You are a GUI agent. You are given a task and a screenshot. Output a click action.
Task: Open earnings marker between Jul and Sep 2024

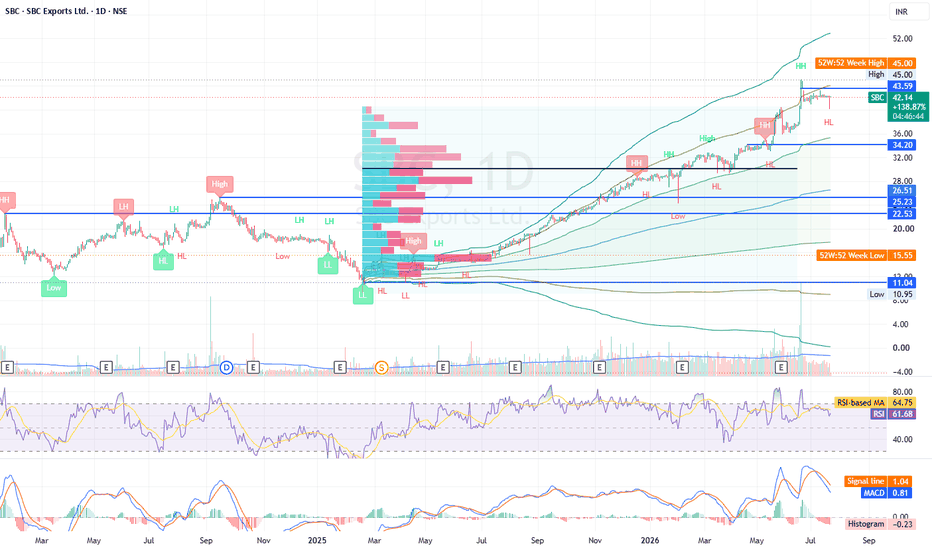click(x=172, y=367)
